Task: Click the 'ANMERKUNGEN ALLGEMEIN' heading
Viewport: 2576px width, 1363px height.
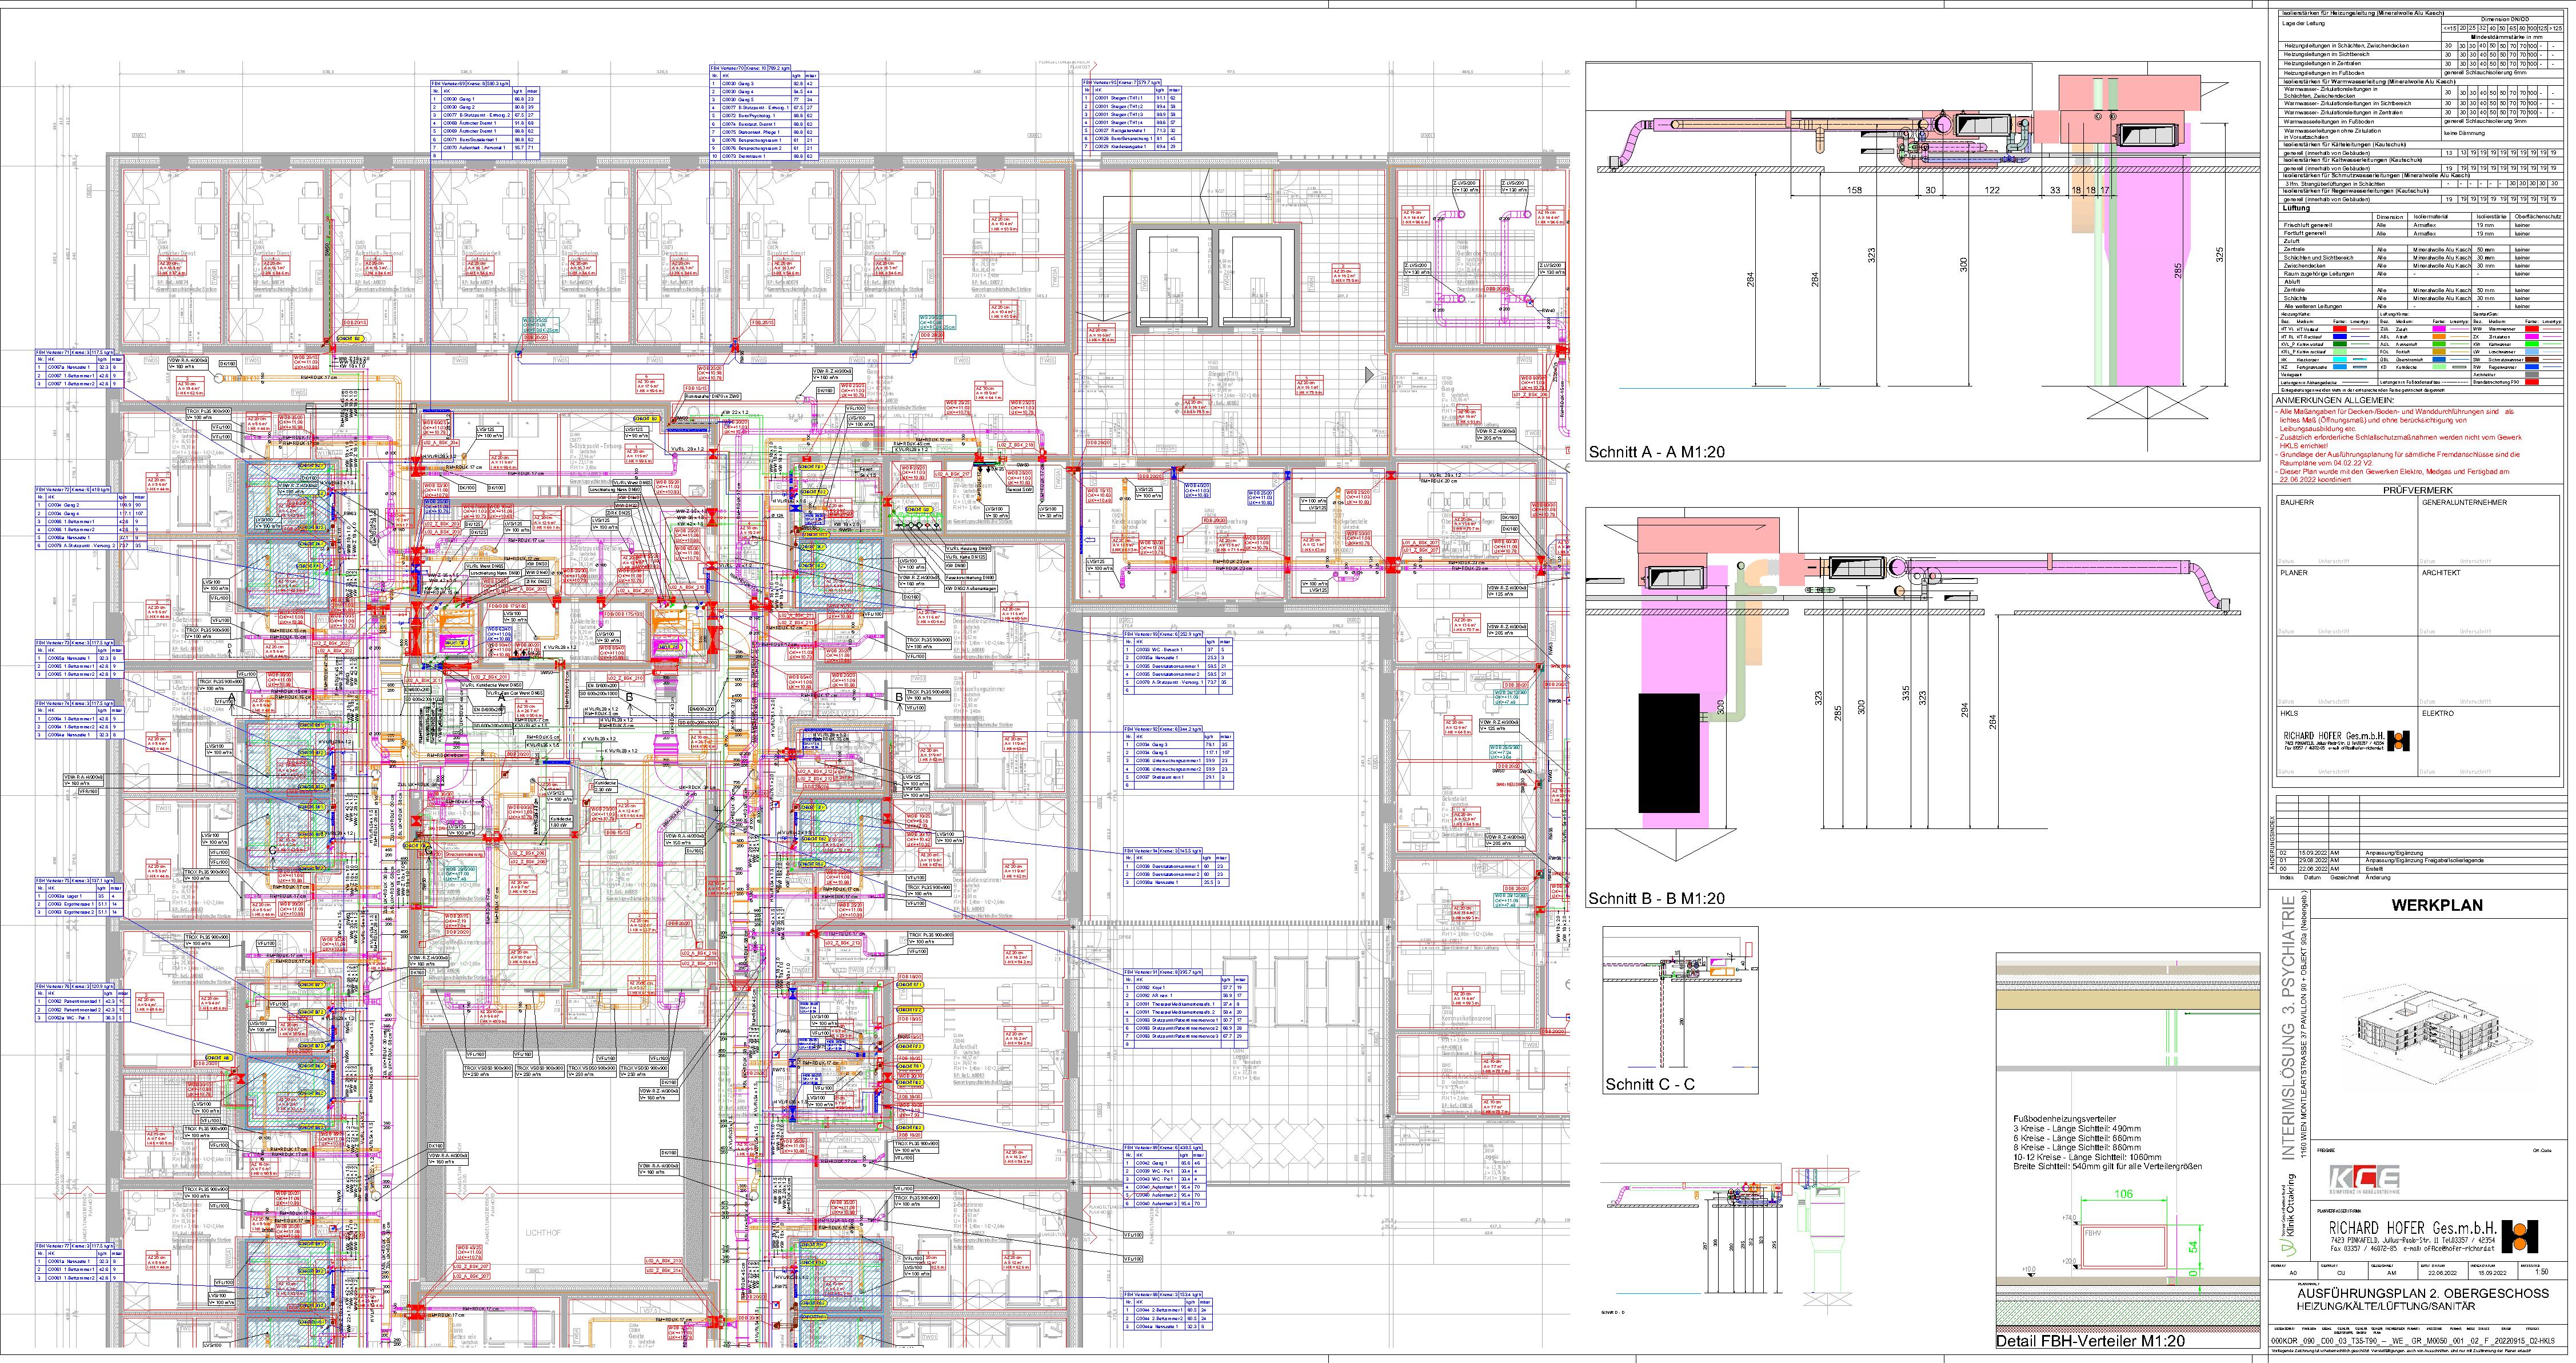Action: pos(2335,401)
